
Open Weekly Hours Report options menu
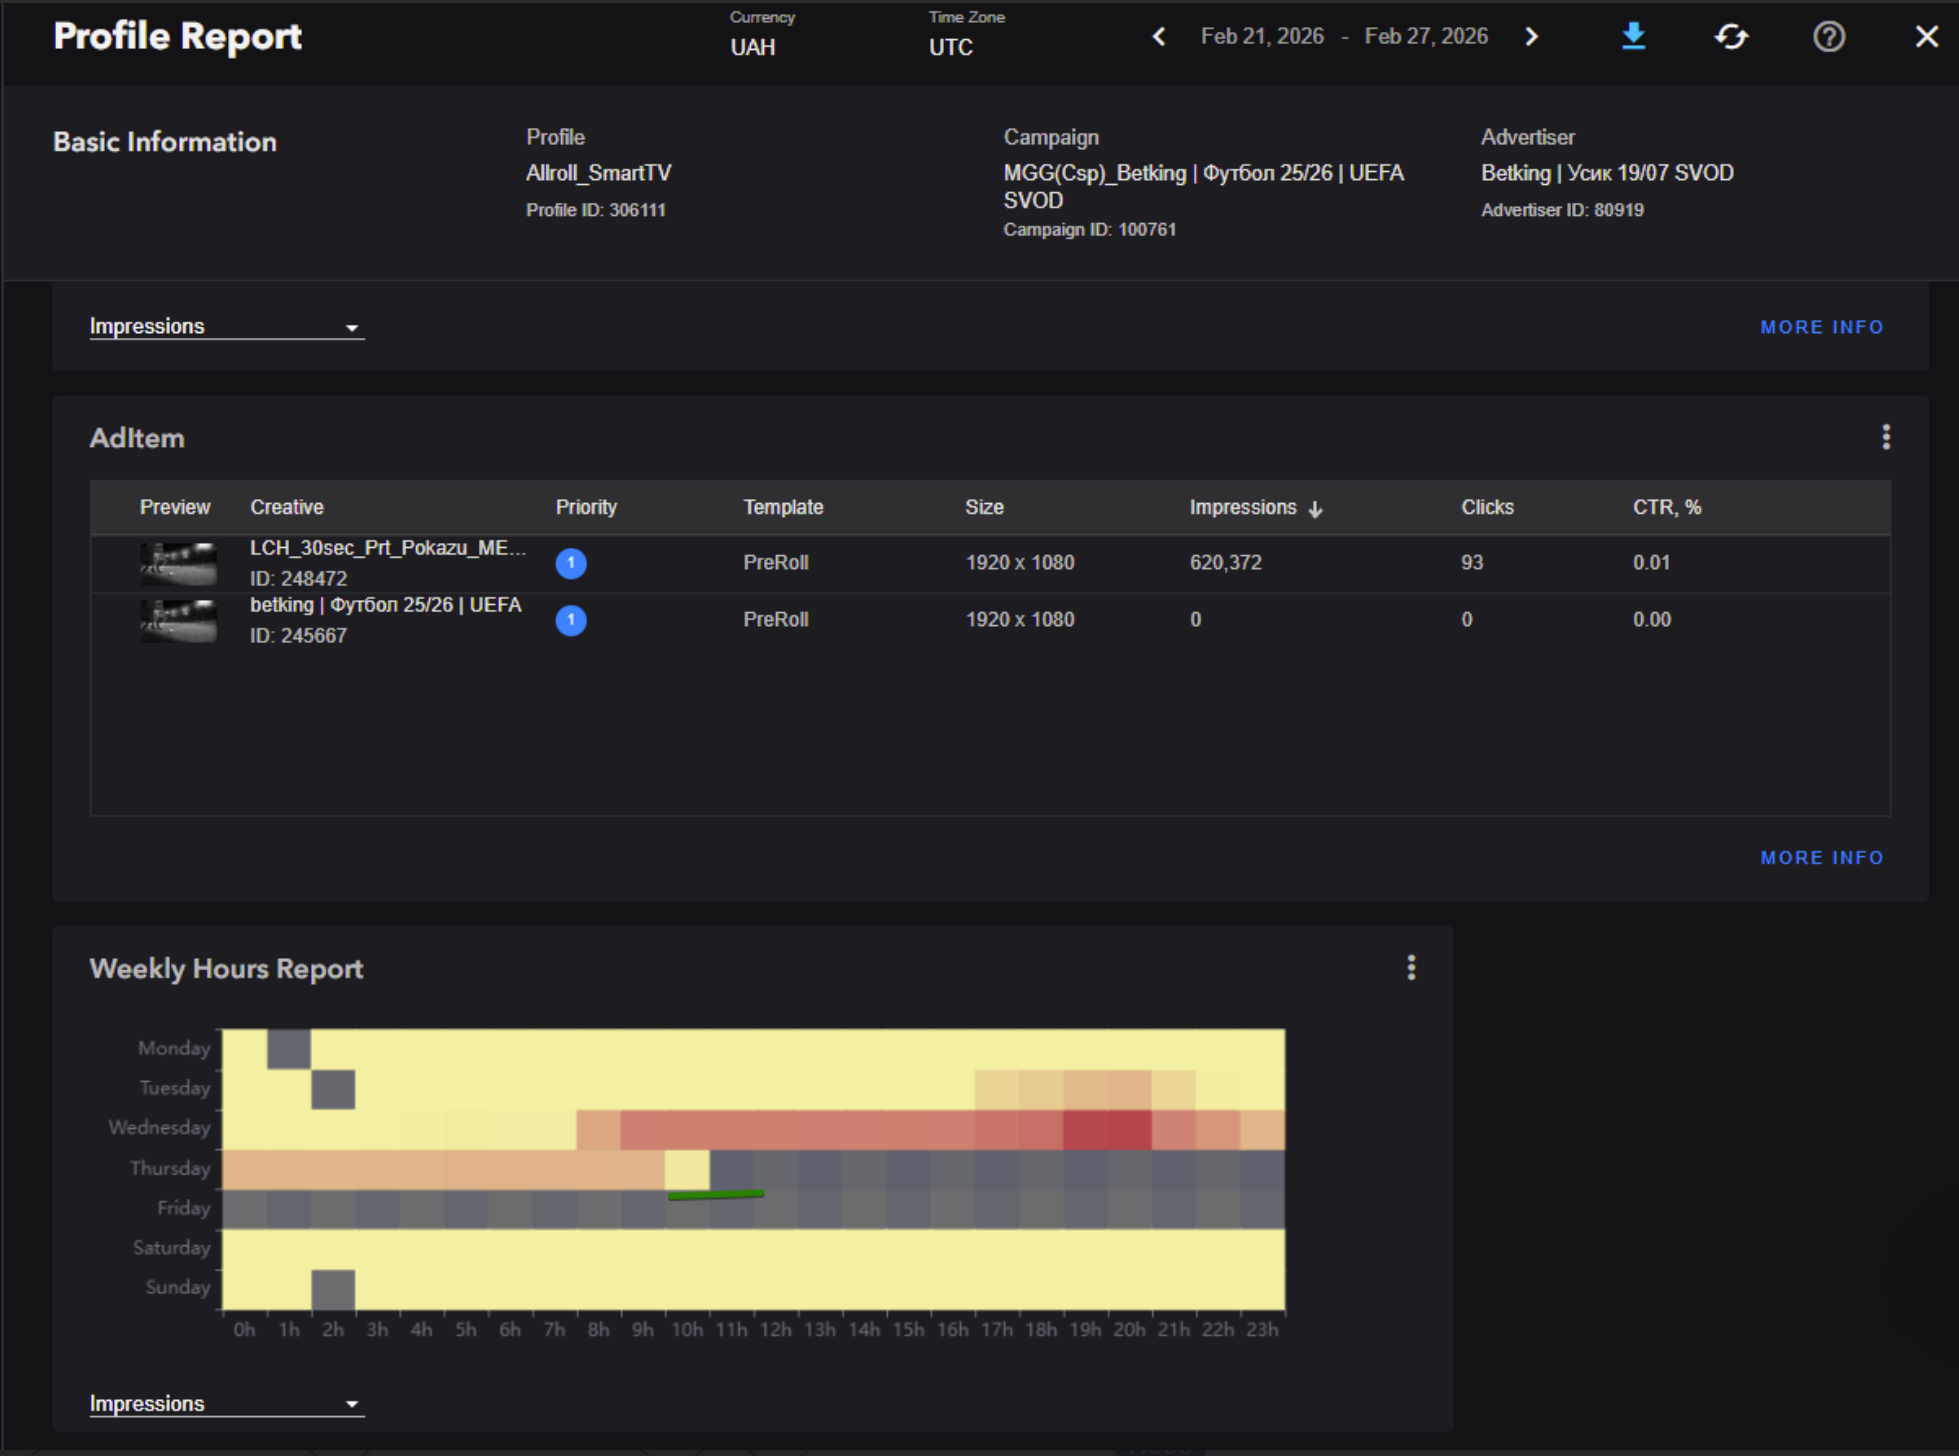[x=1411, y=967]
